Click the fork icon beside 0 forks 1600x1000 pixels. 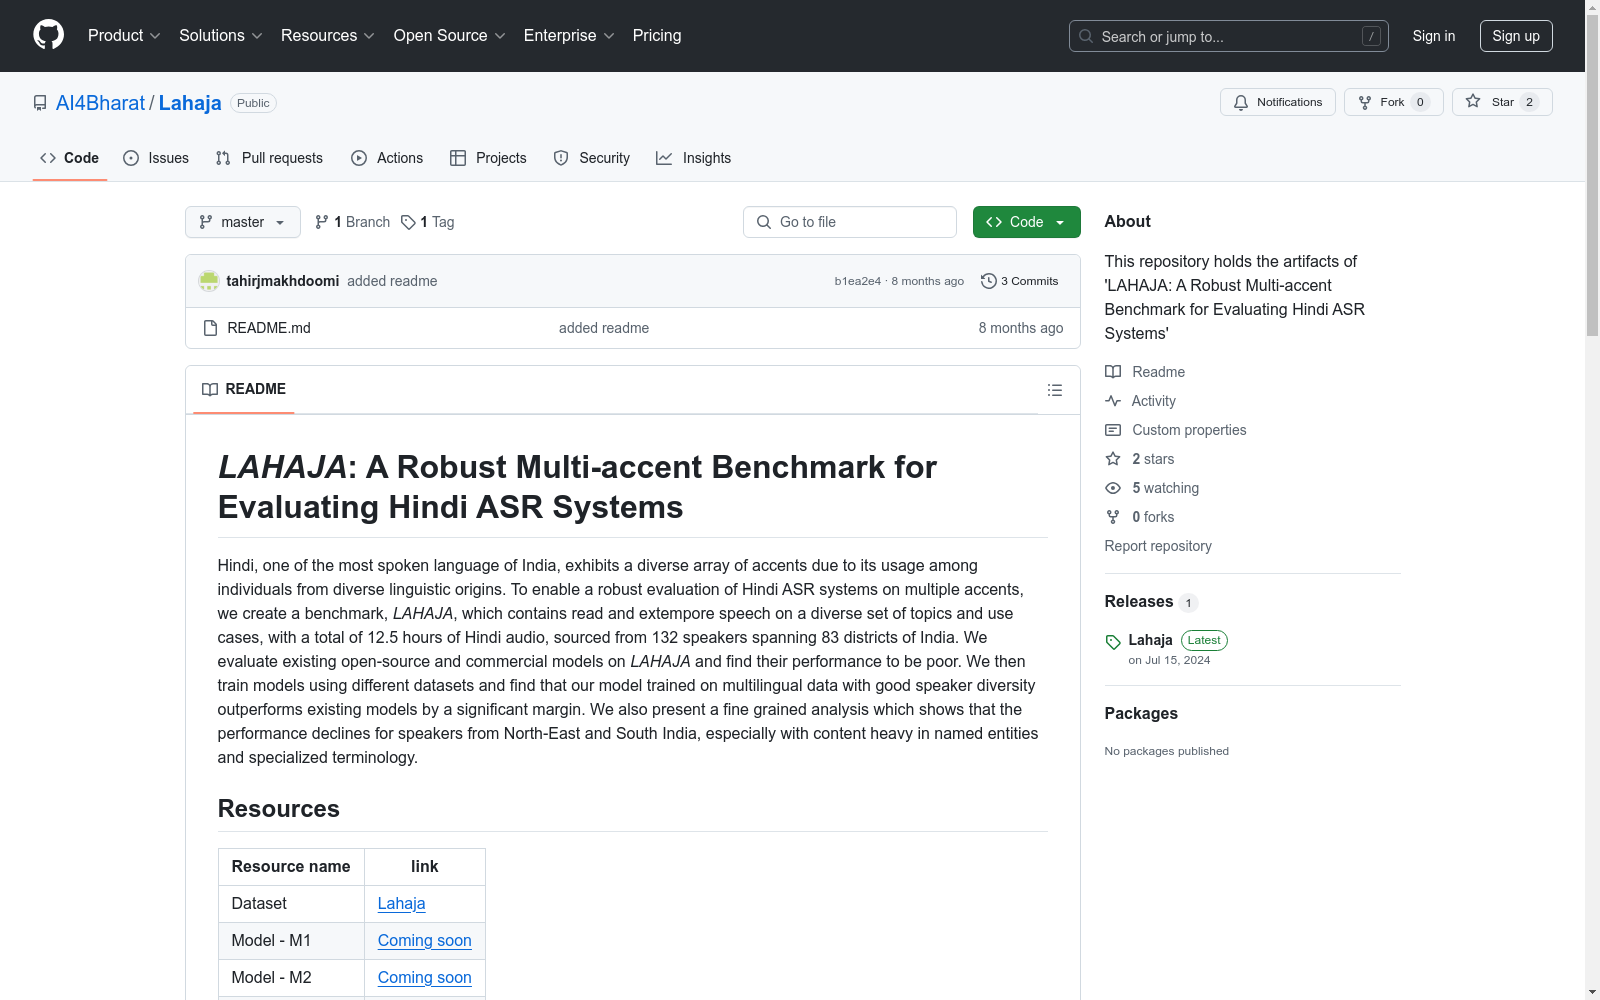[1113, 517]
